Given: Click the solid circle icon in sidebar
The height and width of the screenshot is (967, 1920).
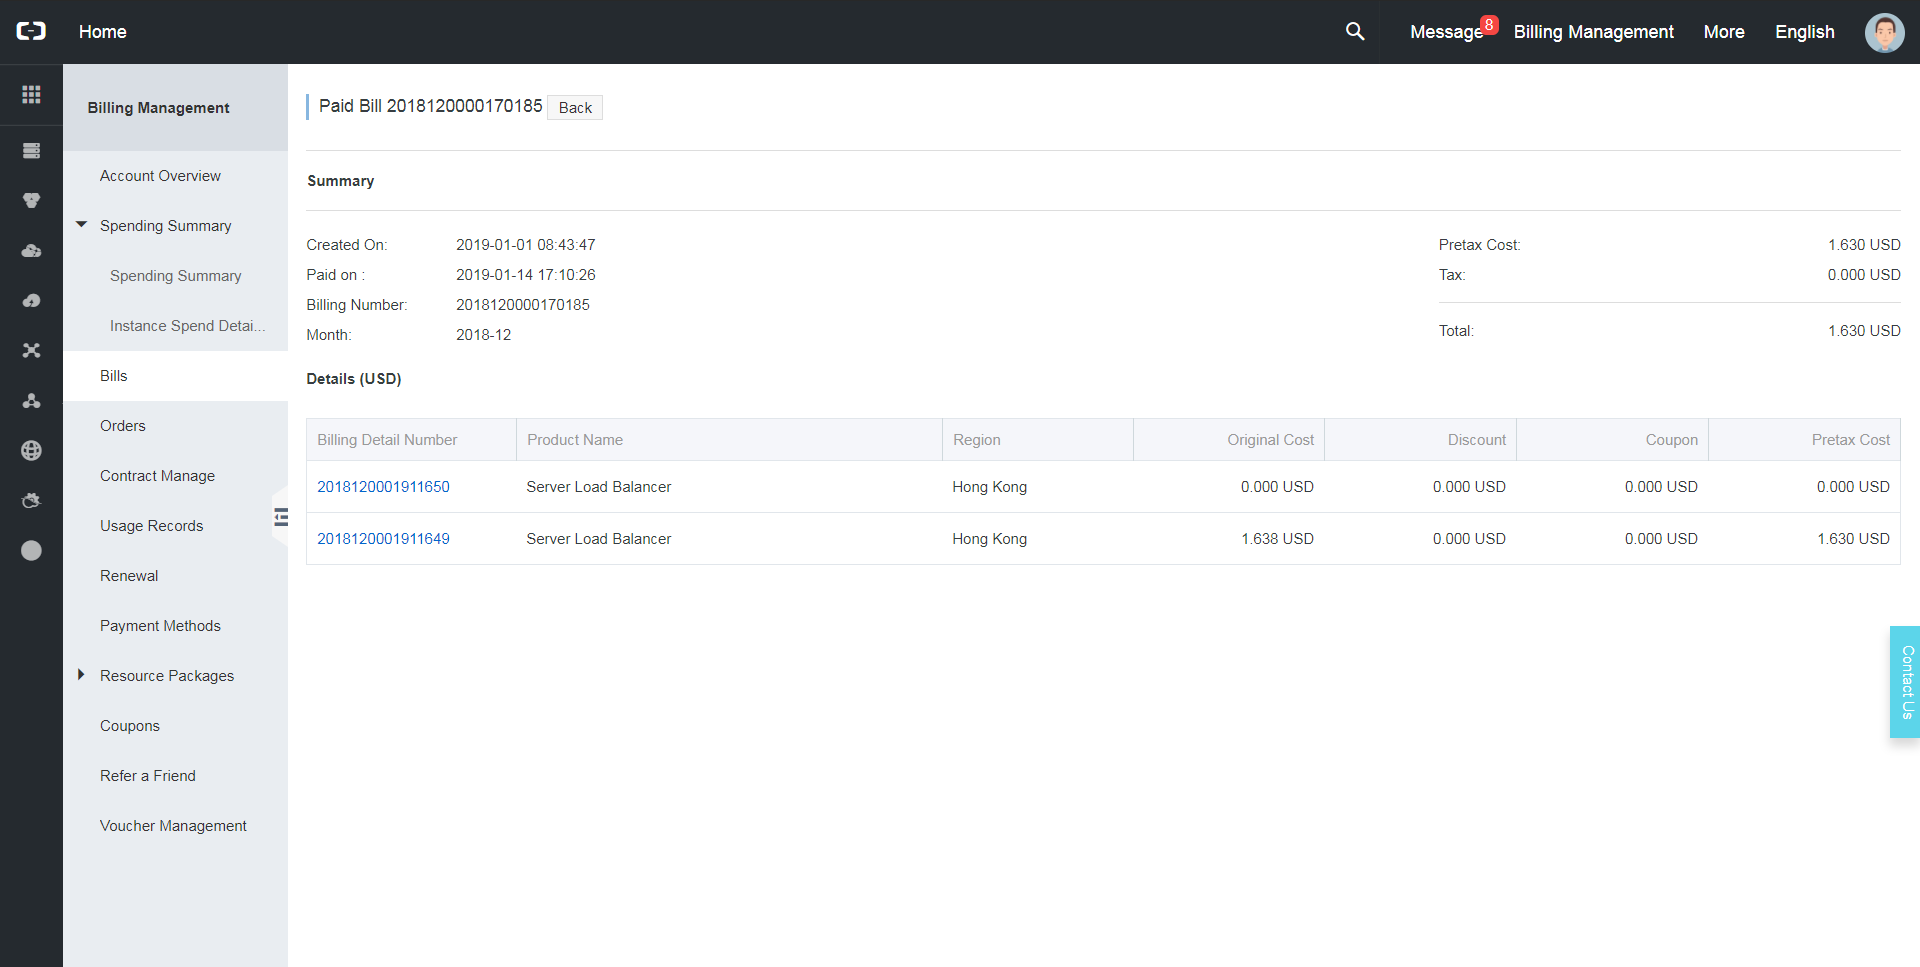Looking at the screenshot, I should click(31, 551).
